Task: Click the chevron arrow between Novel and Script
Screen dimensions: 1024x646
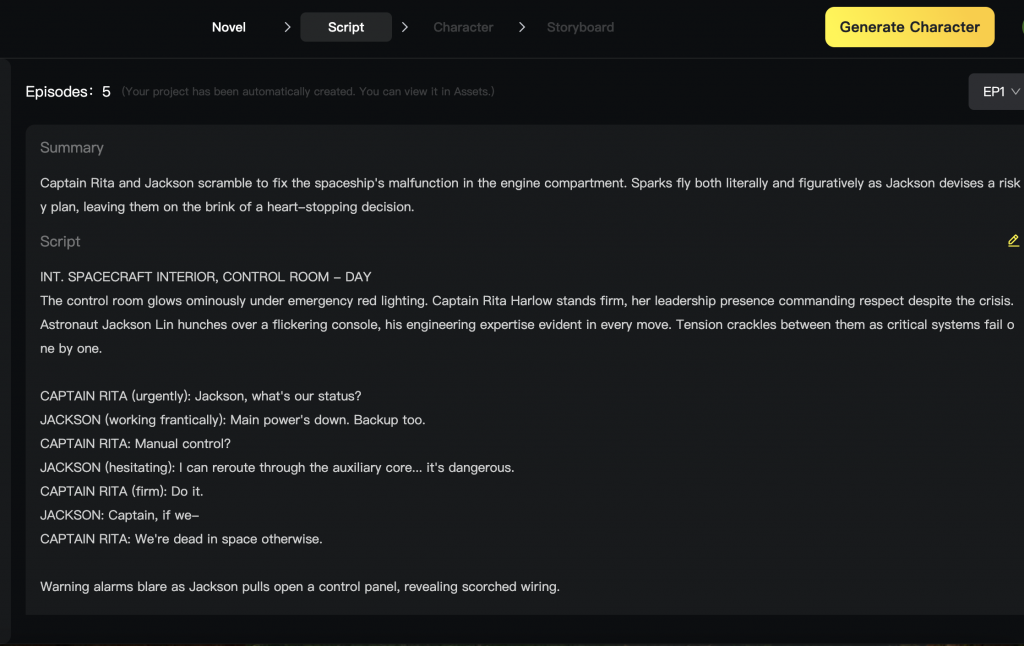Action: click(x=287, y=27)
